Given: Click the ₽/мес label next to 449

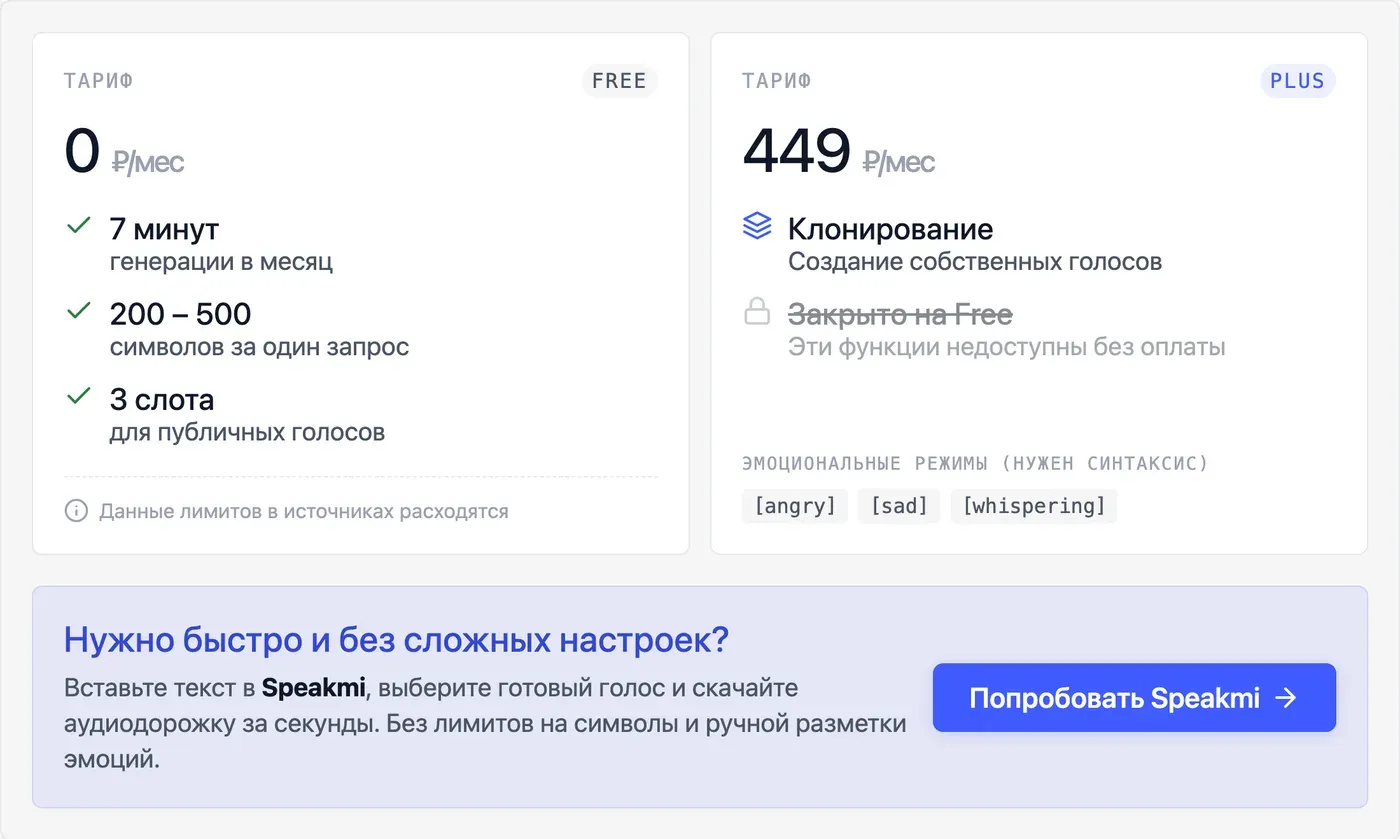Looking at the screenshot, I should [899, 162].
